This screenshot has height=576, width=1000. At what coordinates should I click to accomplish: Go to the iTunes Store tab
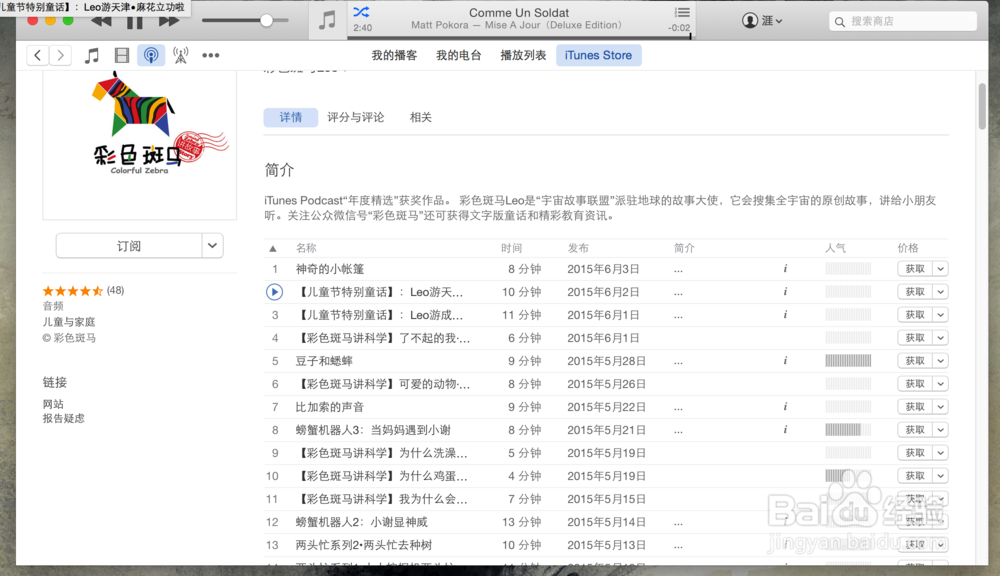(x=598, y=55)
